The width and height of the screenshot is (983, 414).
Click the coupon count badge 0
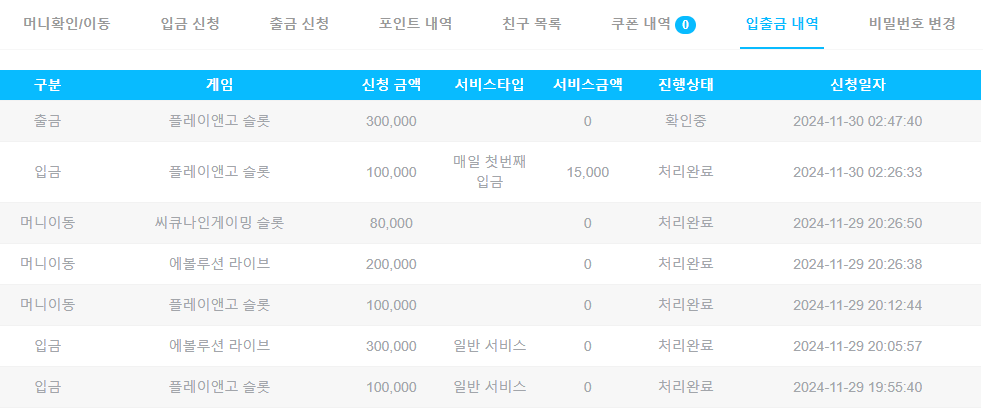[685, 25]
